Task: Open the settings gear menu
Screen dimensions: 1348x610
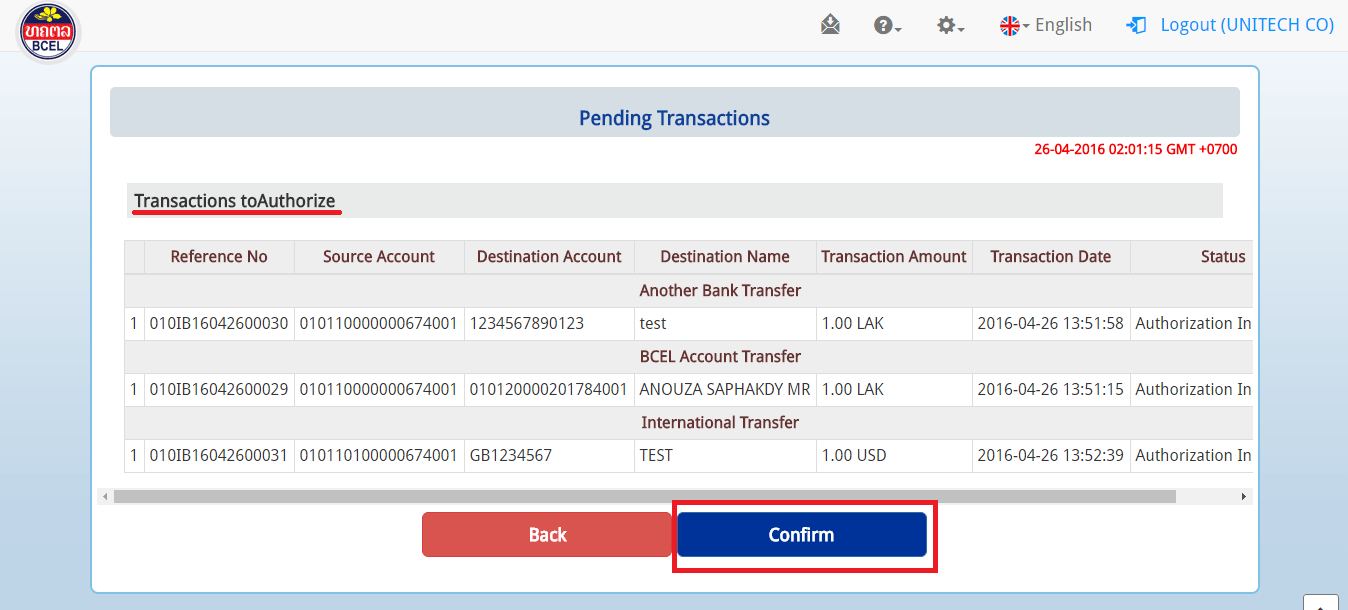Action: pyautogui.click(x=950, y=26)
